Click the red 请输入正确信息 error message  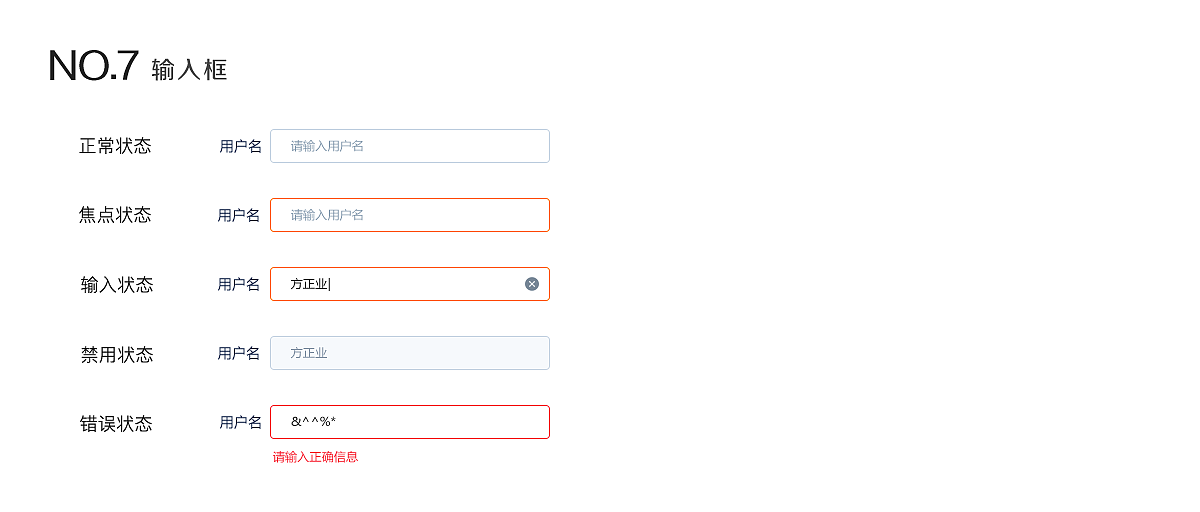click(x=315, y=457)
